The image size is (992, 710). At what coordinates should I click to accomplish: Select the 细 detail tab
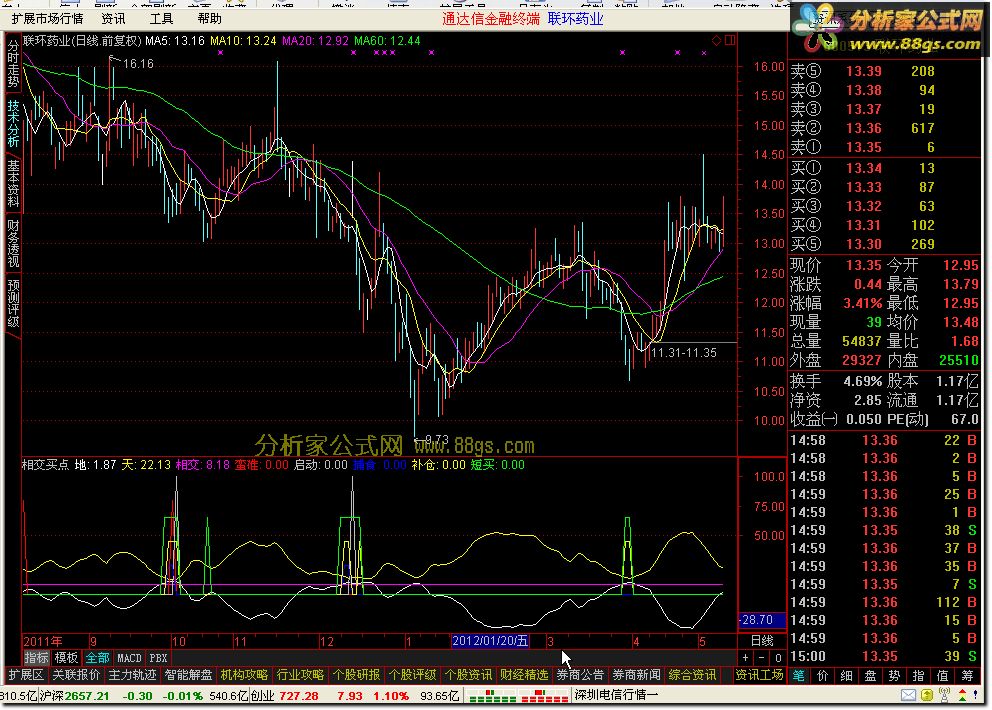pos(846,676)
